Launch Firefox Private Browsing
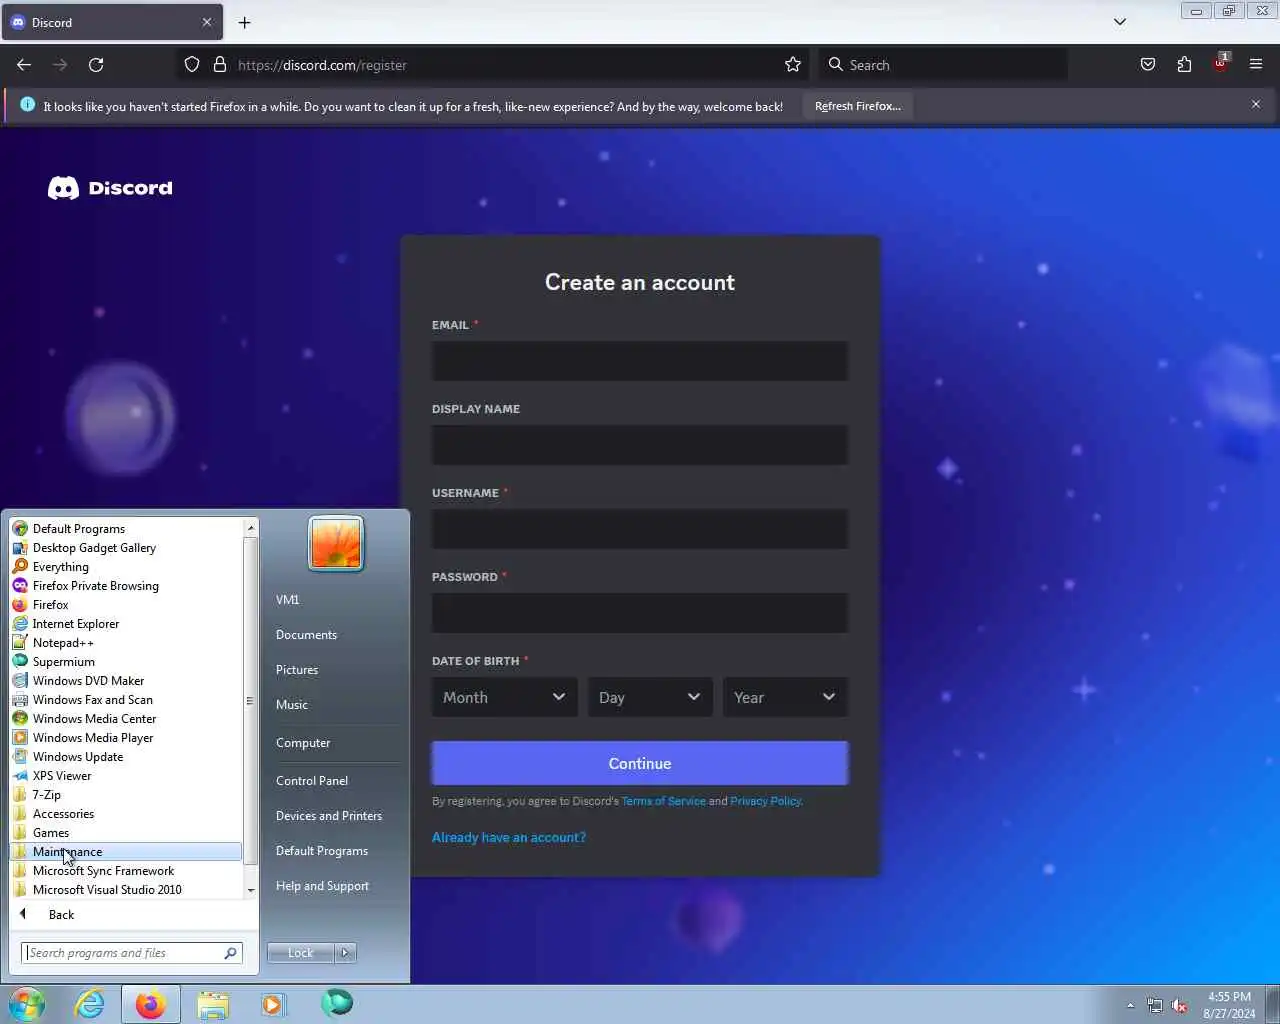This screenshot has width=1280, height=1024. (126, 586)
